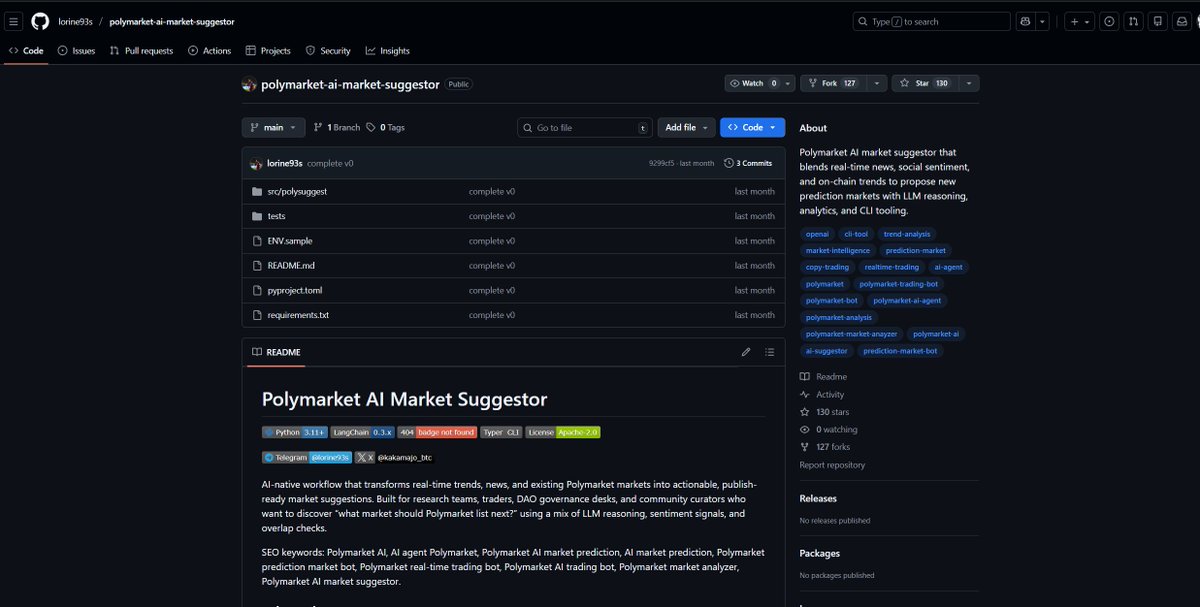This screenshot has width=1200, height=607.
Task: Open the Projects tab
Action: pyautogui.click(x=268, y=51)
